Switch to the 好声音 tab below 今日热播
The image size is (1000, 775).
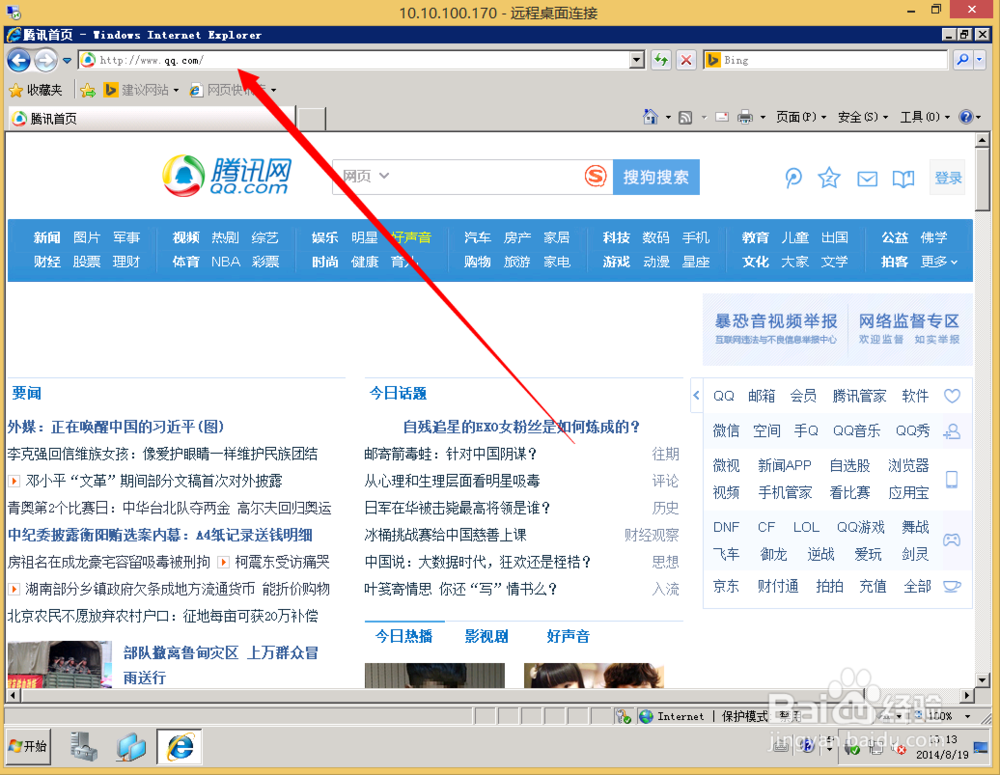[x=568, y=636]
